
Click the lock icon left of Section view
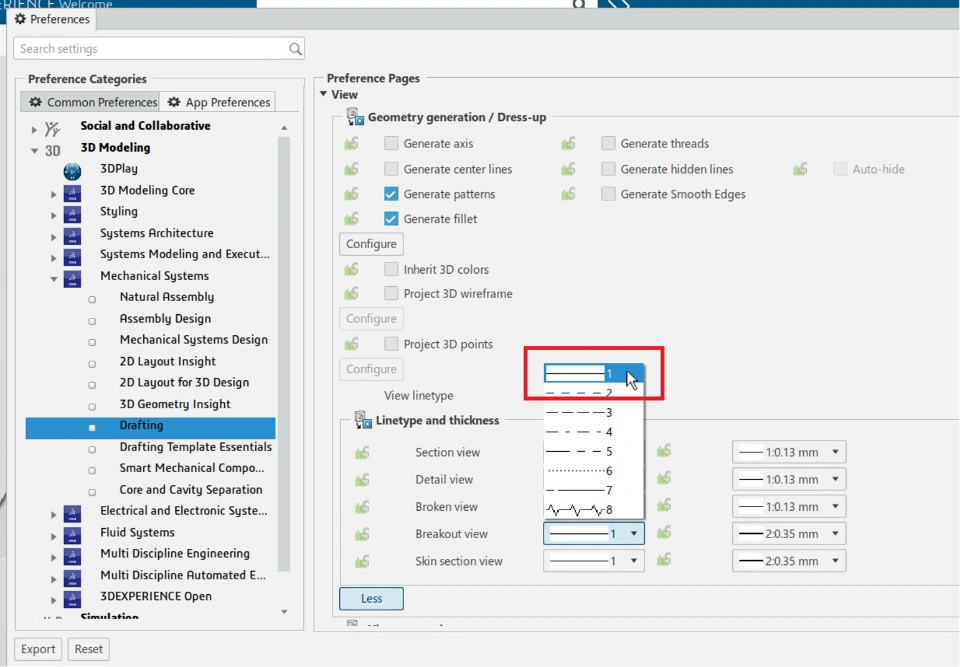click(x=362, y=452)
